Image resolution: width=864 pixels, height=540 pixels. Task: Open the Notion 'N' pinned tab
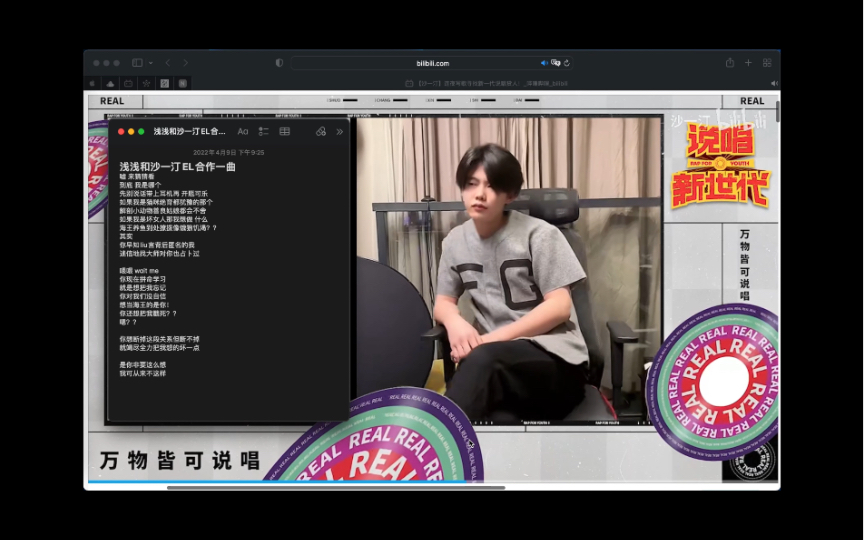click(182, 83)
